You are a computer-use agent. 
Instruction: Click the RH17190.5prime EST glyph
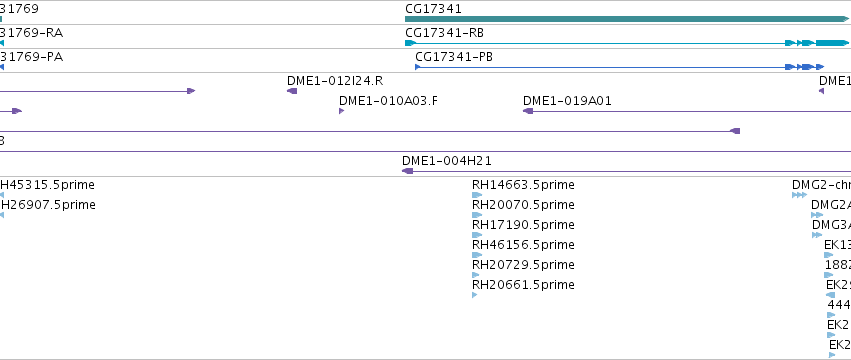point(477,235)
